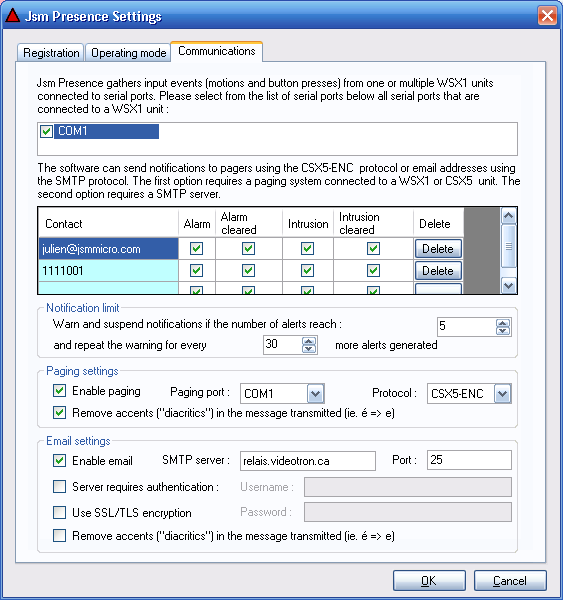Decrease the alerts reach limit with down arrow

click(x=503, y=331)
